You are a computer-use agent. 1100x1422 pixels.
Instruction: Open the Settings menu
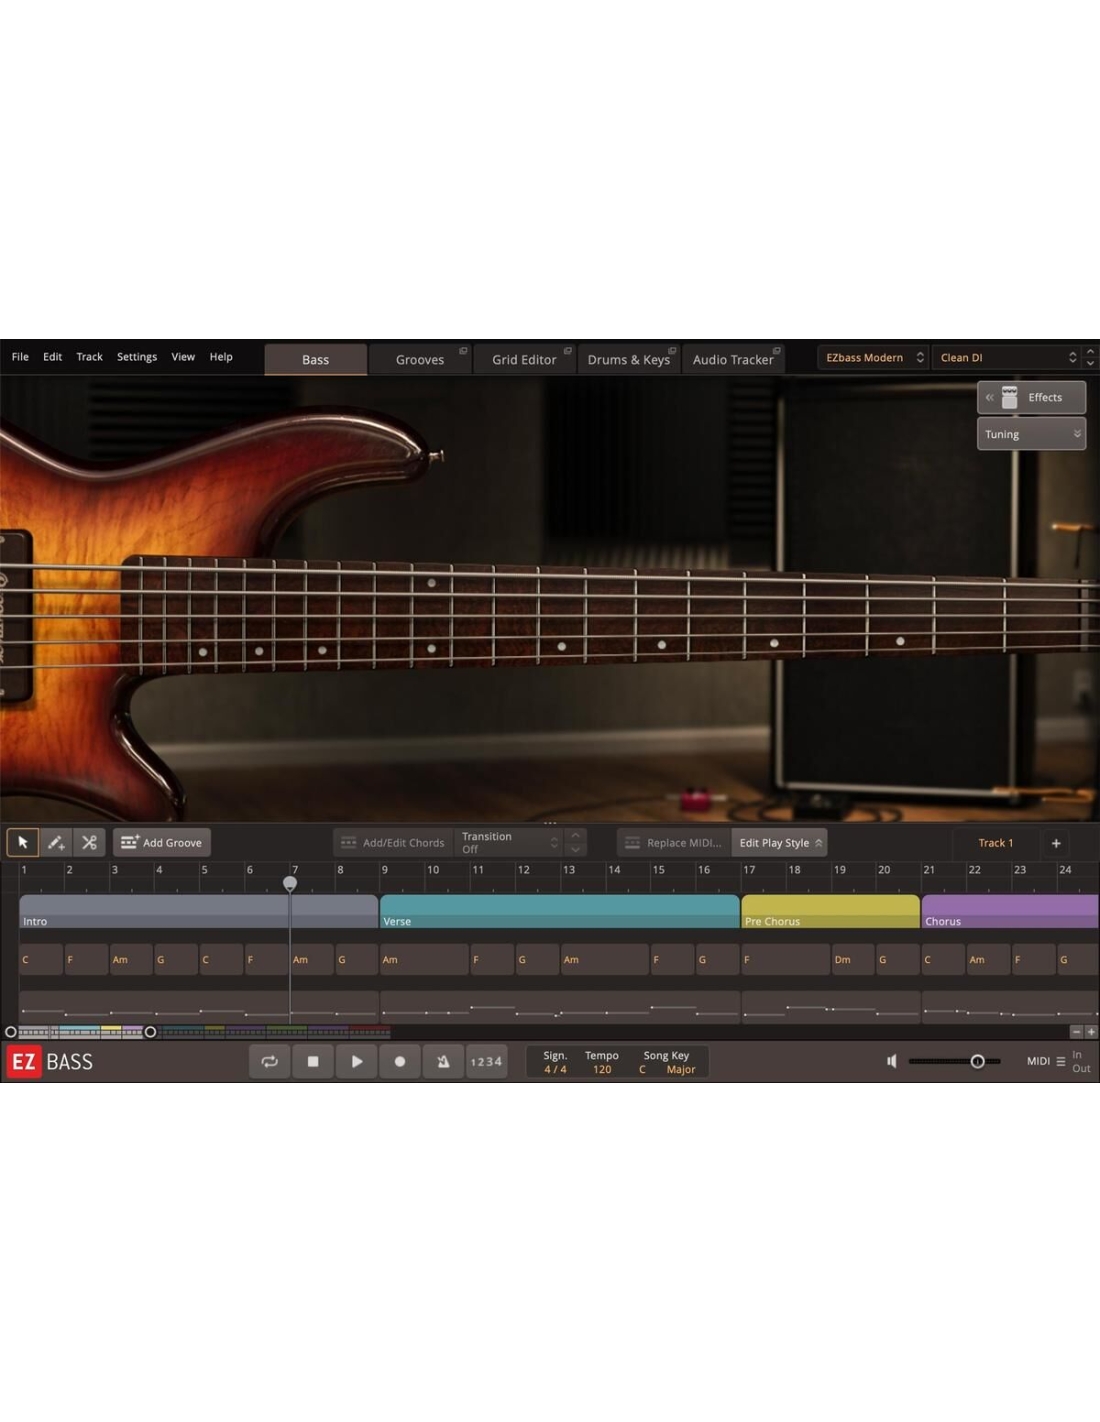pyautogui.click(x=137, y=357)
